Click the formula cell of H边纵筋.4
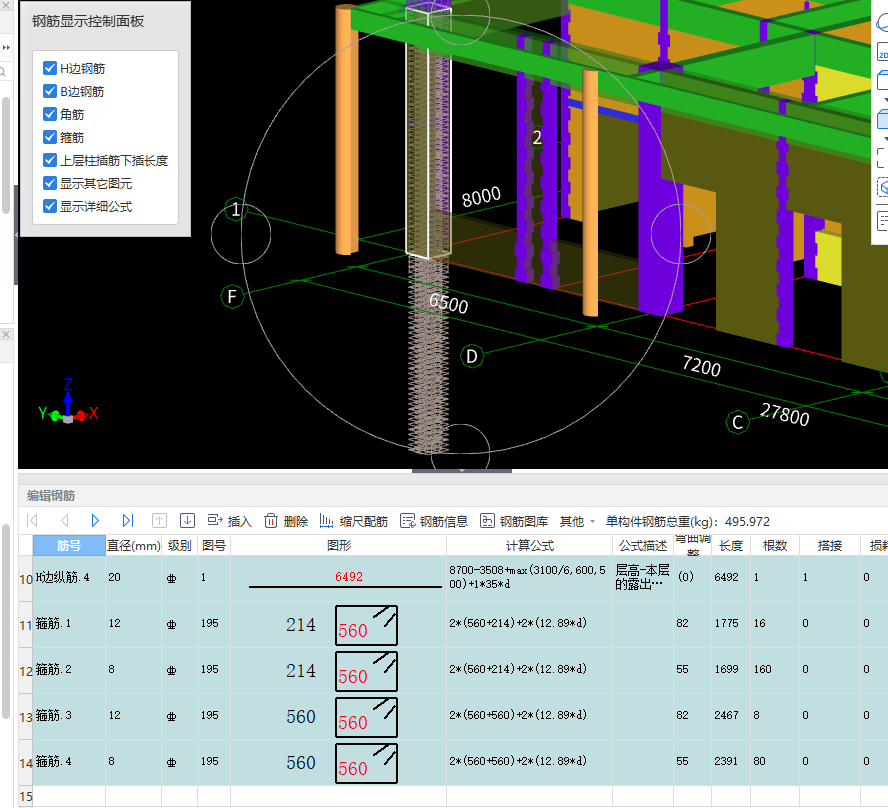Image resolution: width=888 pixels, height=808 pixels. (530, 578)
